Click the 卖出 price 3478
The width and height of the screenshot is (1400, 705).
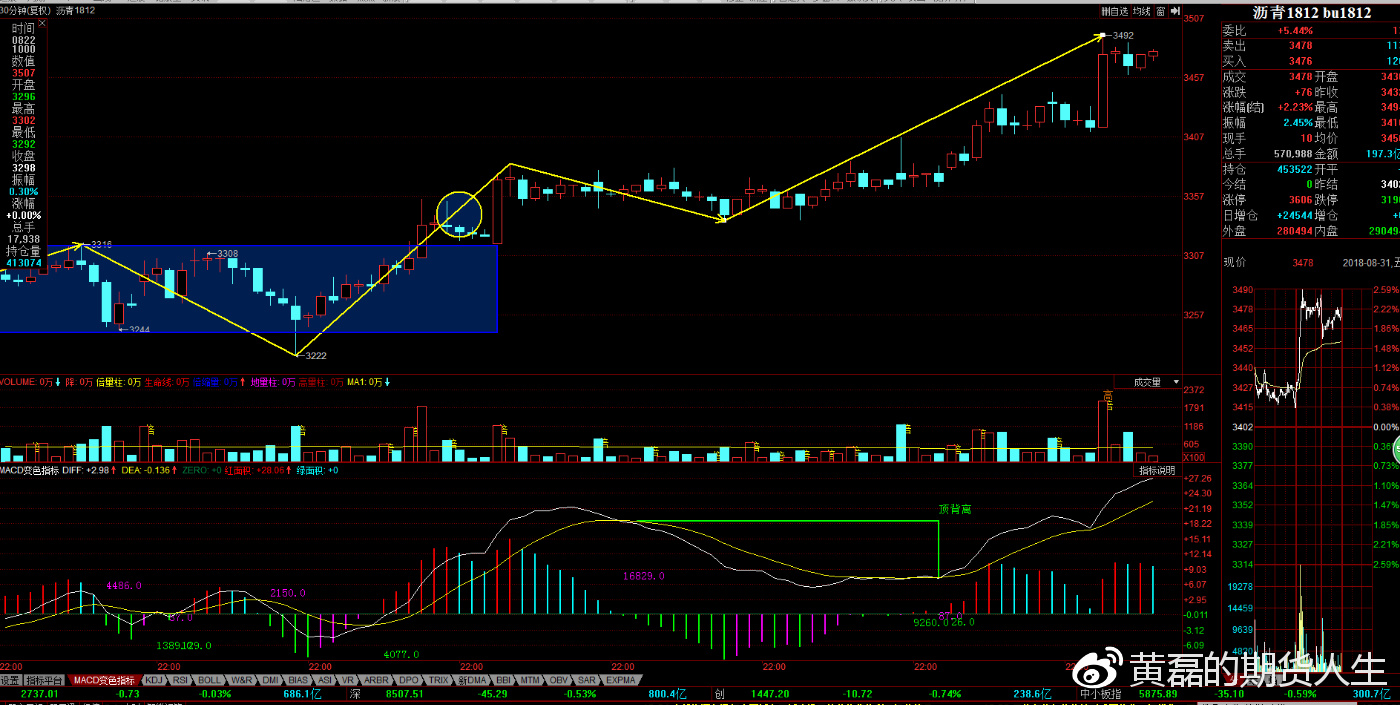point(1300,45)
